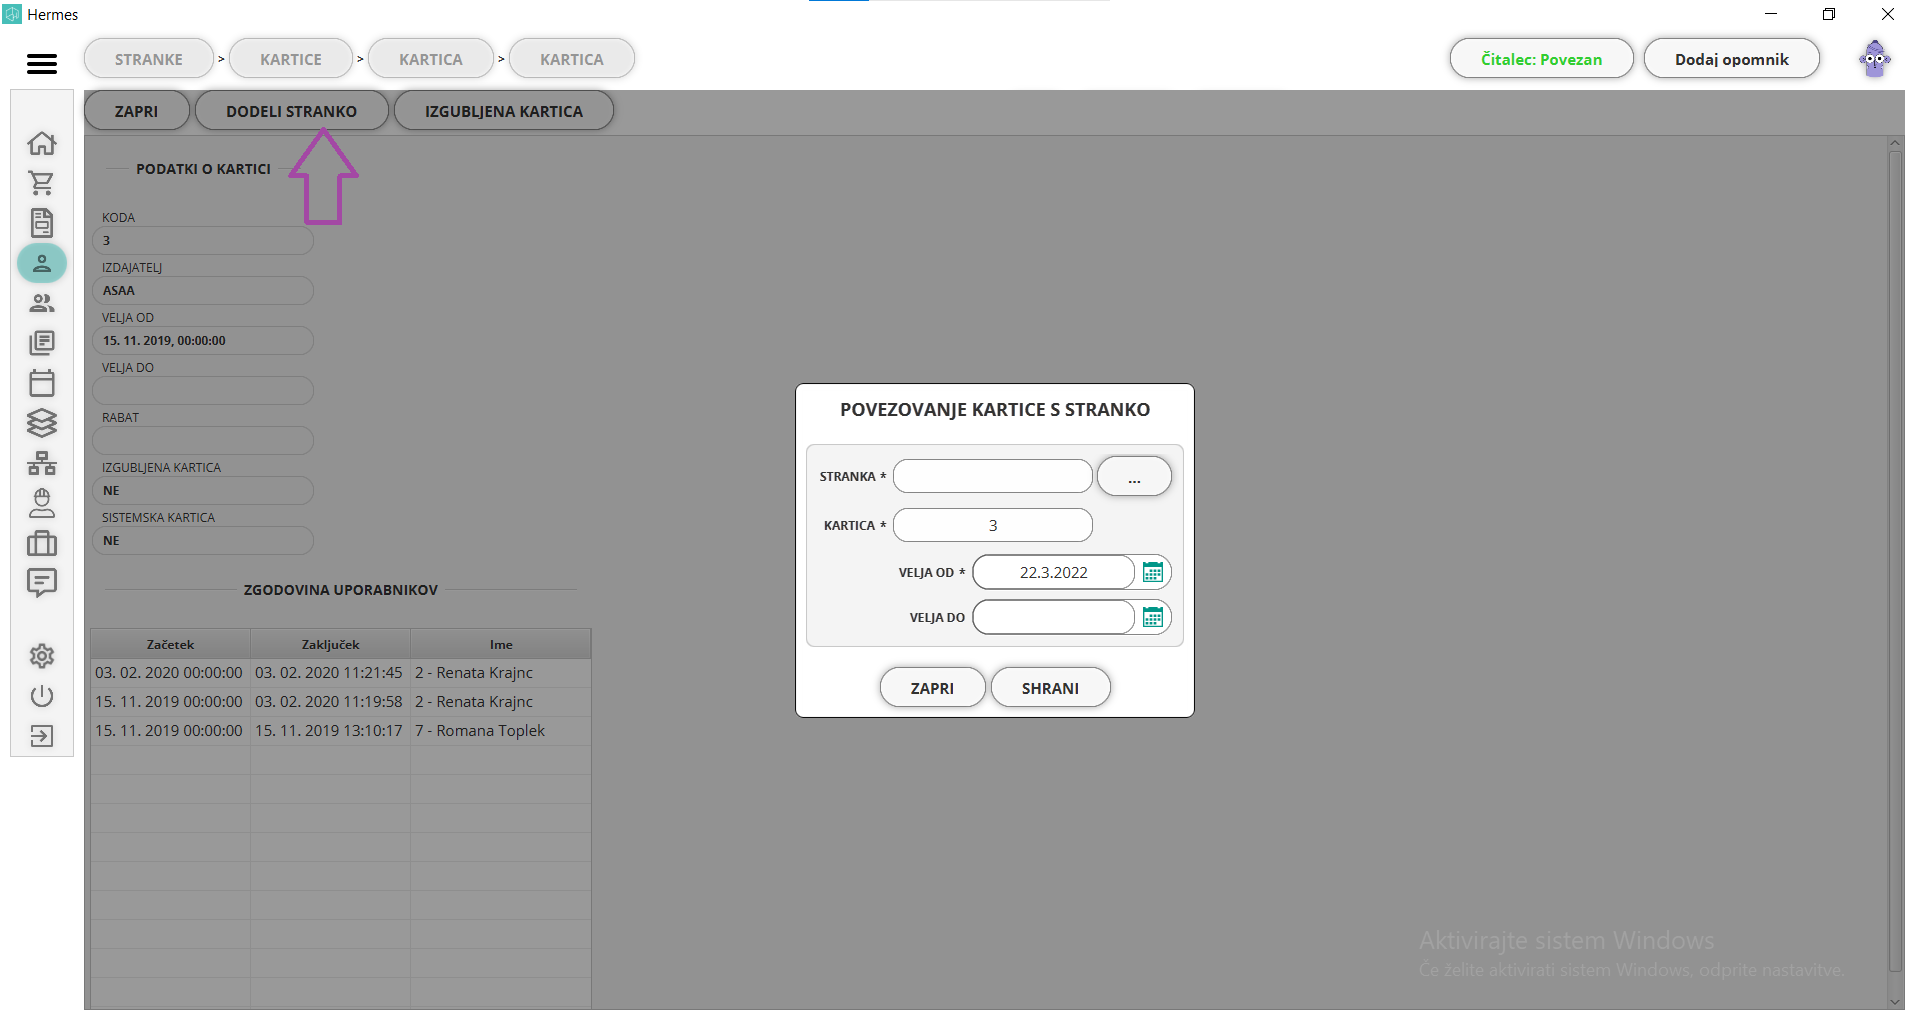Open calendar picker for VELJA DO

click(1153, 617)
